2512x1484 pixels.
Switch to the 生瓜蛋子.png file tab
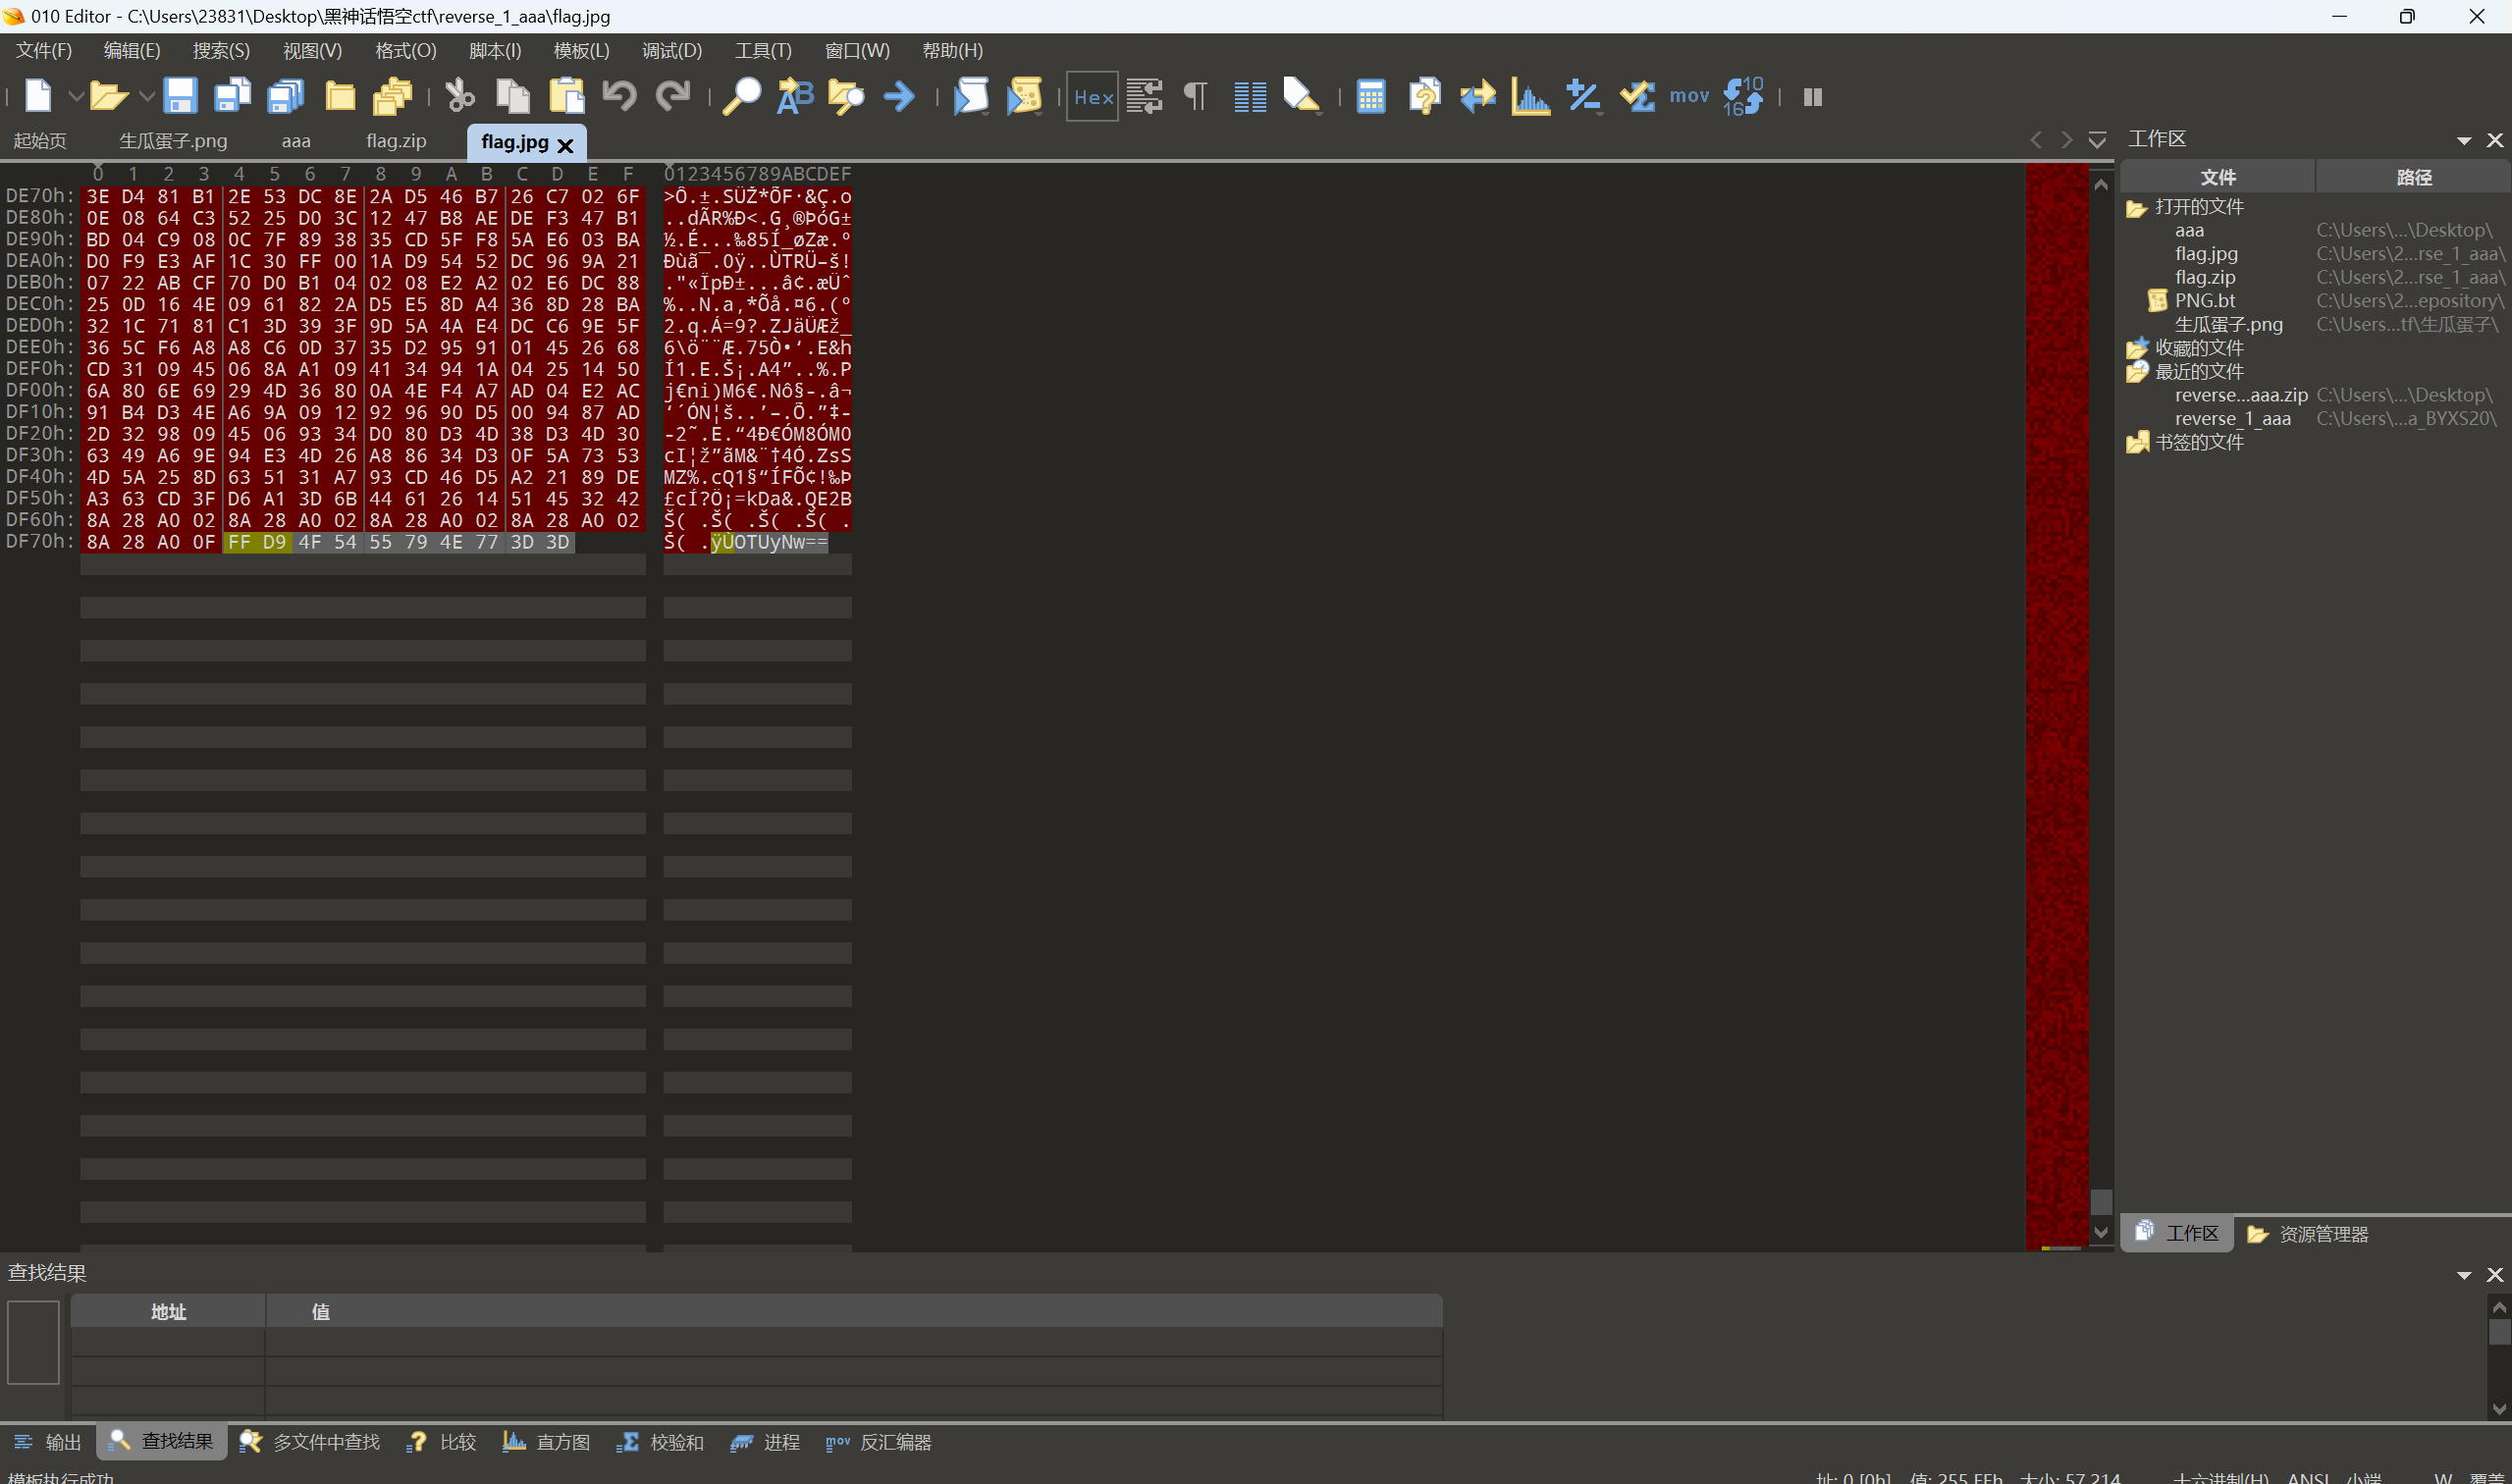pos(173,141)
